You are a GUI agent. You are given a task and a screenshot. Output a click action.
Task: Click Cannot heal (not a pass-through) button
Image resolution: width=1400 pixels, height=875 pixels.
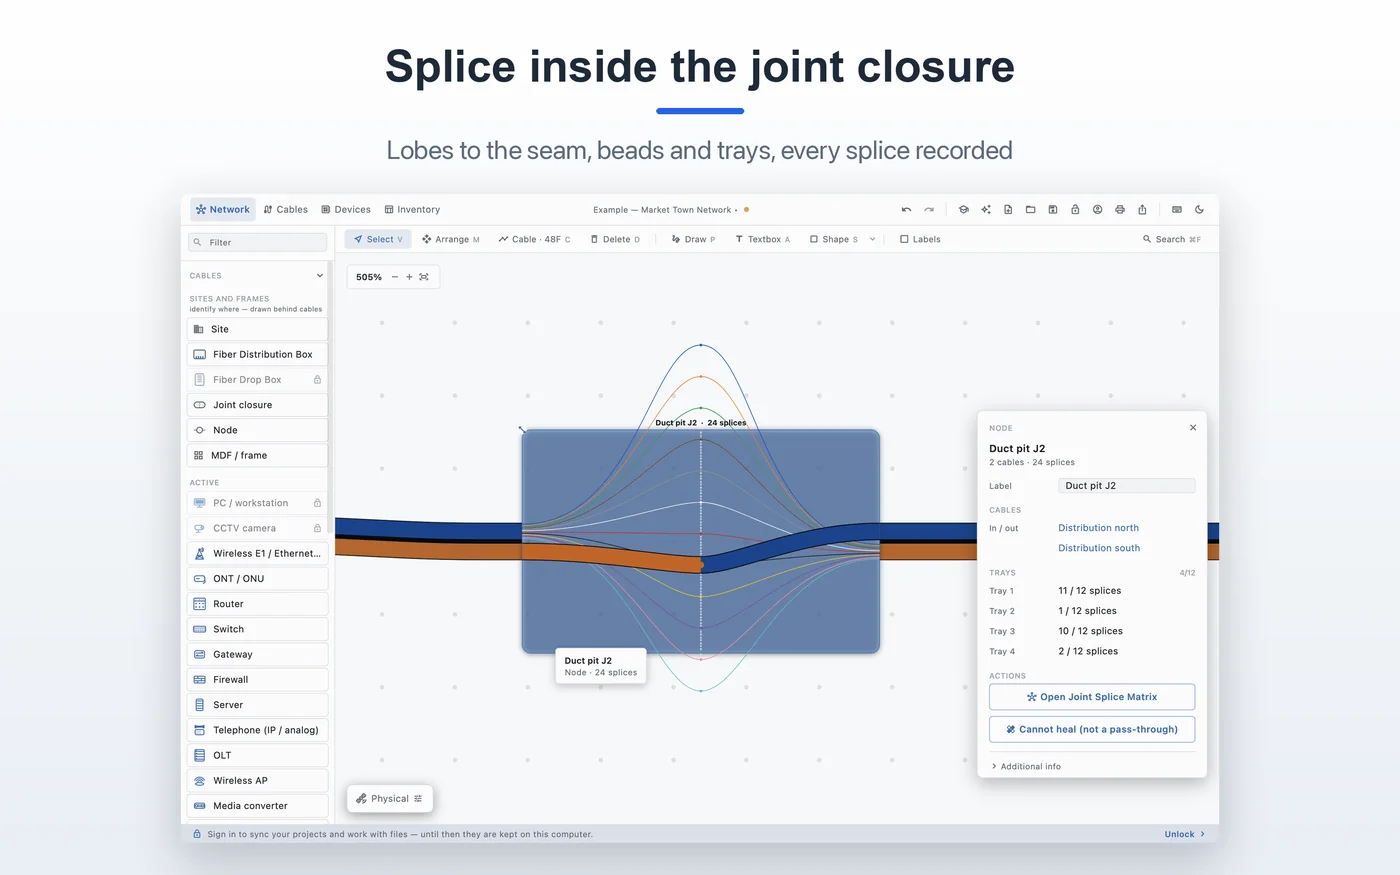click(x=1092, y=730)
